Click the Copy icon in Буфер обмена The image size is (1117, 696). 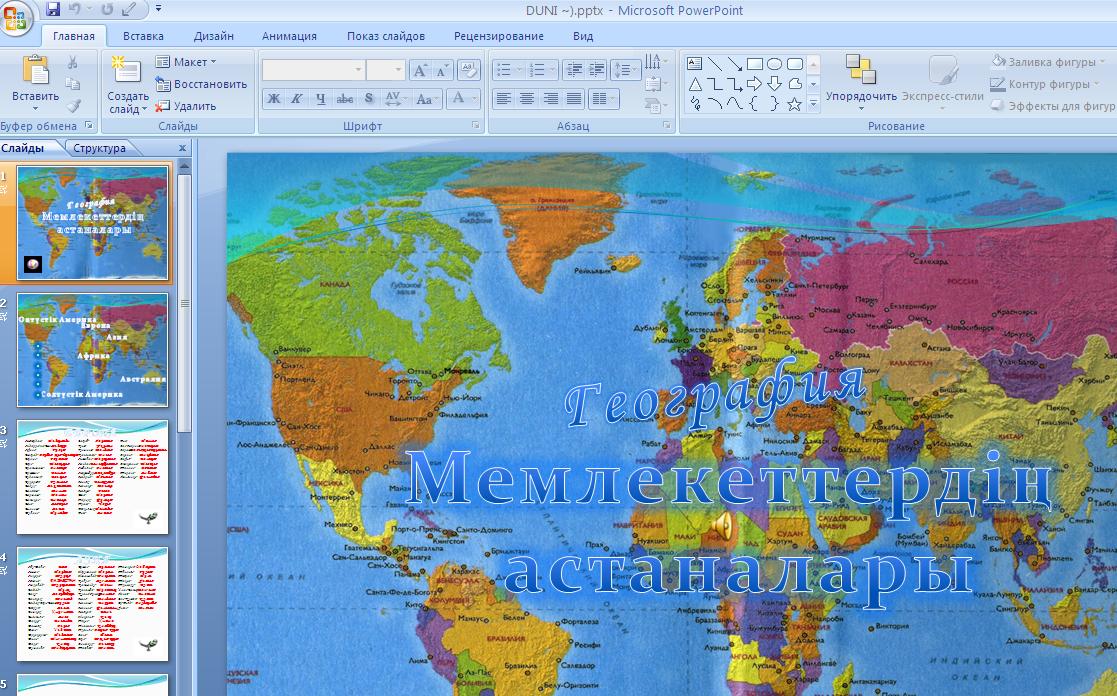click(x=73, y=84)
